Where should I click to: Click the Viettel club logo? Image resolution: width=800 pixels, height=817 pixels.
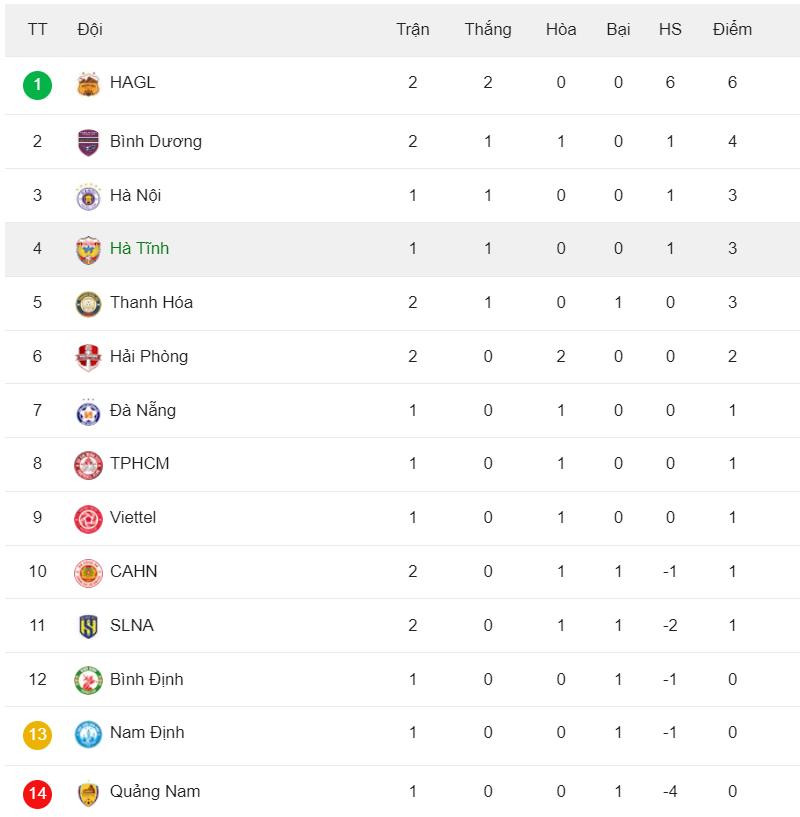pos(89,518)
